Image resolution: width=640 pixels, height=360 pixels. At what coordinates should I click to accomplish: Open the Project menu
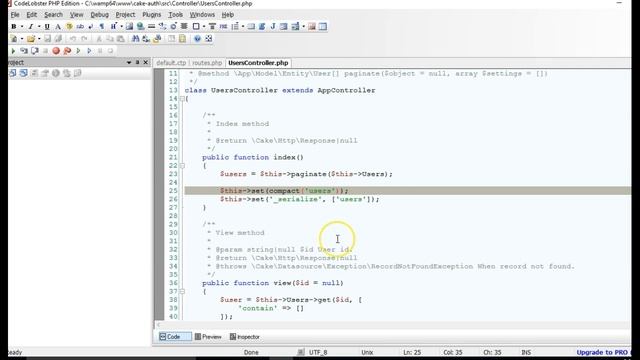(x=125, y=15)
